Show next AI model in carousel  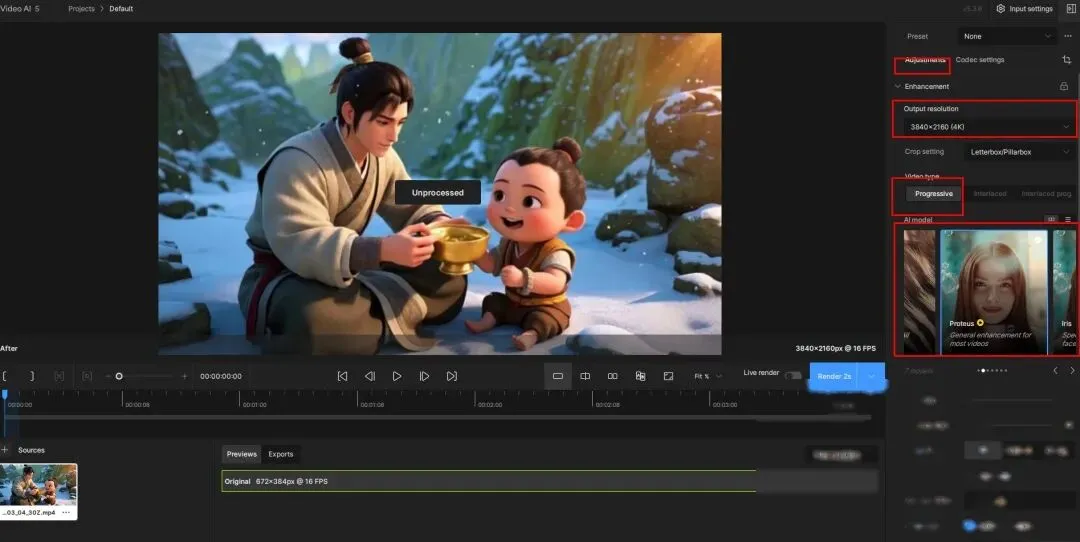click(1072, 371)
